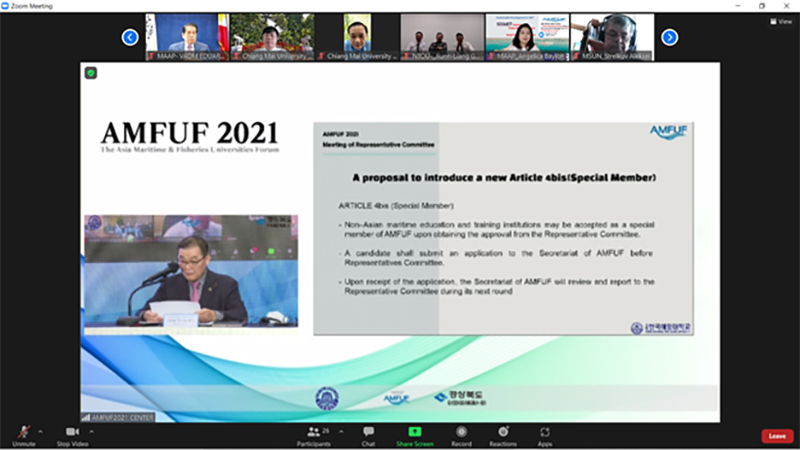The width and height of the screenshot is (800, 450).
Task: Select the NTOU three-person video thumbnail
Action: [442, 37]
